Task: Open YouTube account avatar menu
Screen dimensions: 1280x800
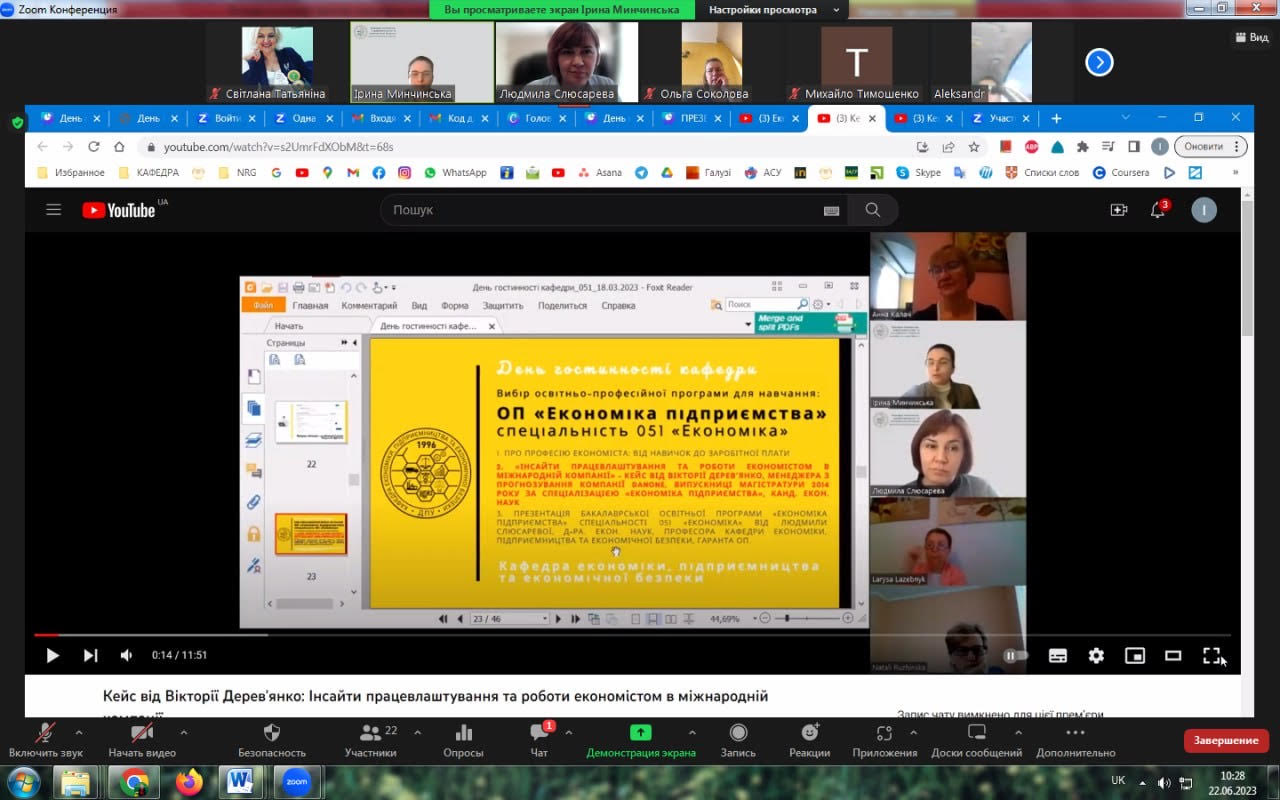Action: tap(1204, 210)
